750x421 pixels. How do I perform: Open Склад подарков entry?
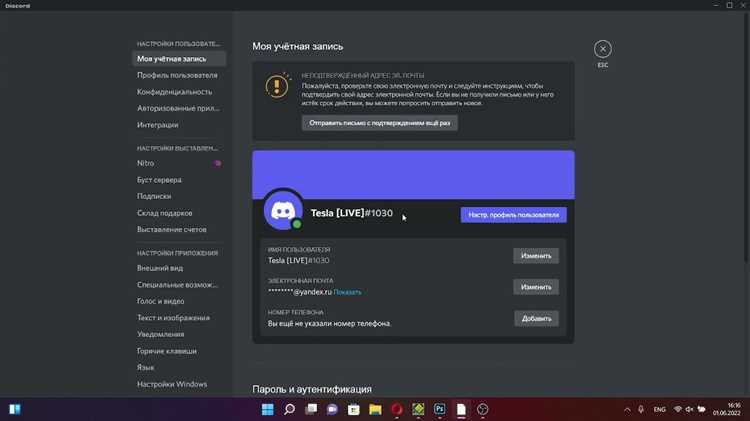pos(179,213)
